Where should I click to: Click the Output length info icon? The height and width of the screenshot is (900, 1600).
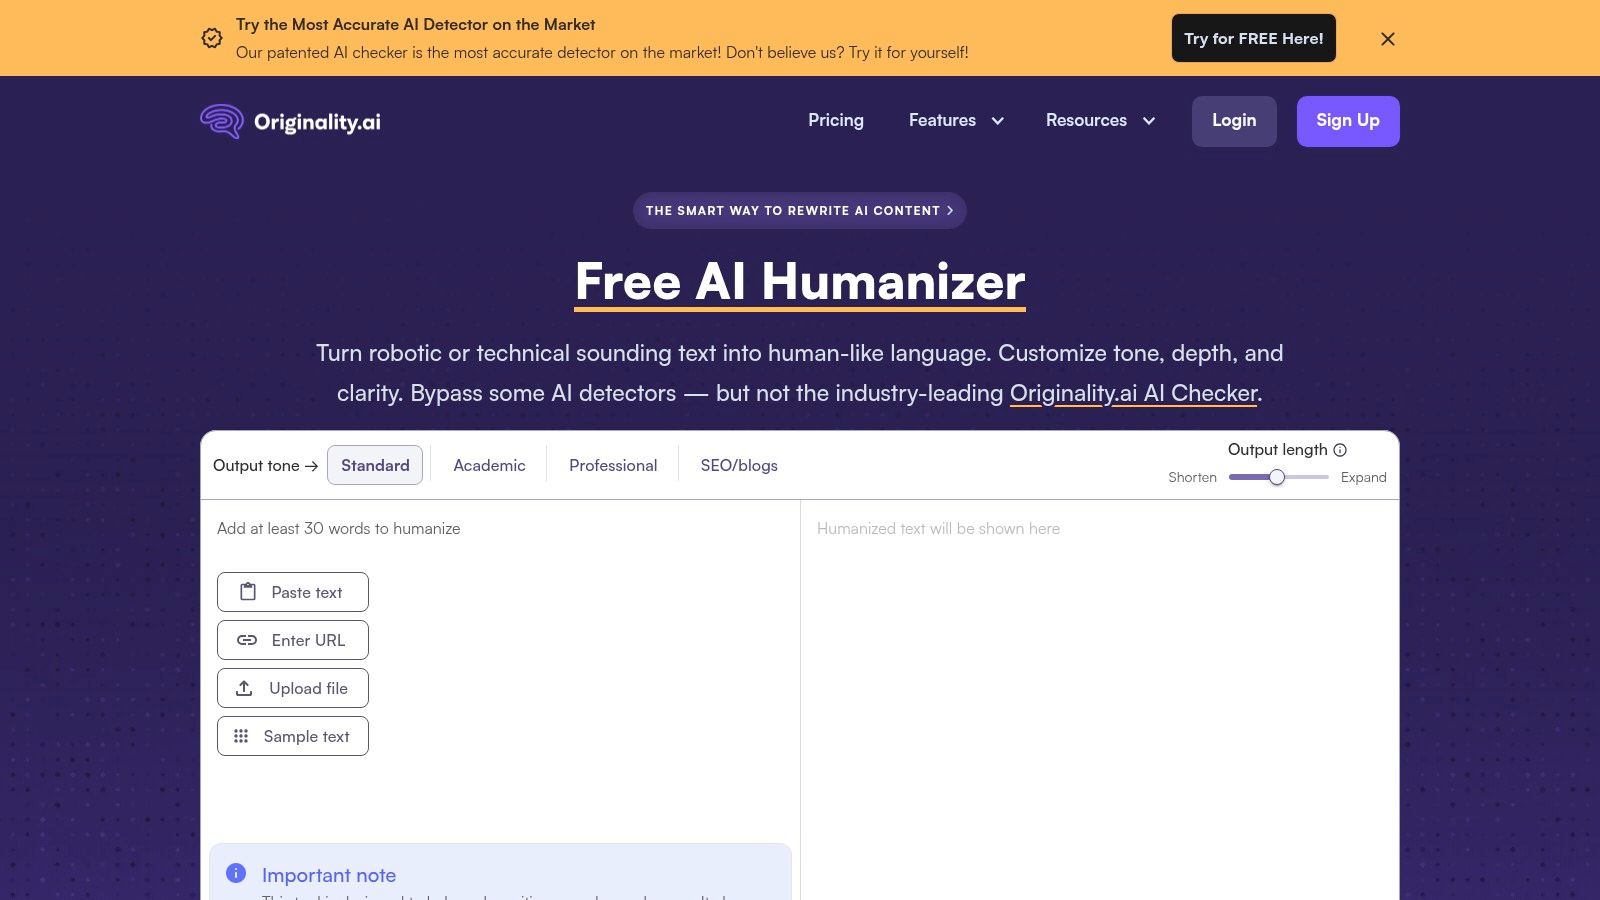[1340, 450]
